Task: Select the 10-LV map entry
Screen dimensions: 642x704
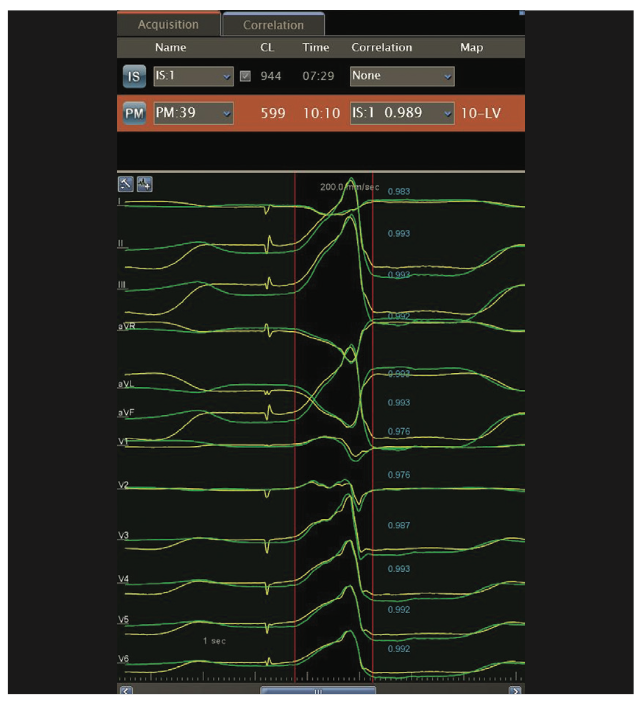Action: coord(481,113)
